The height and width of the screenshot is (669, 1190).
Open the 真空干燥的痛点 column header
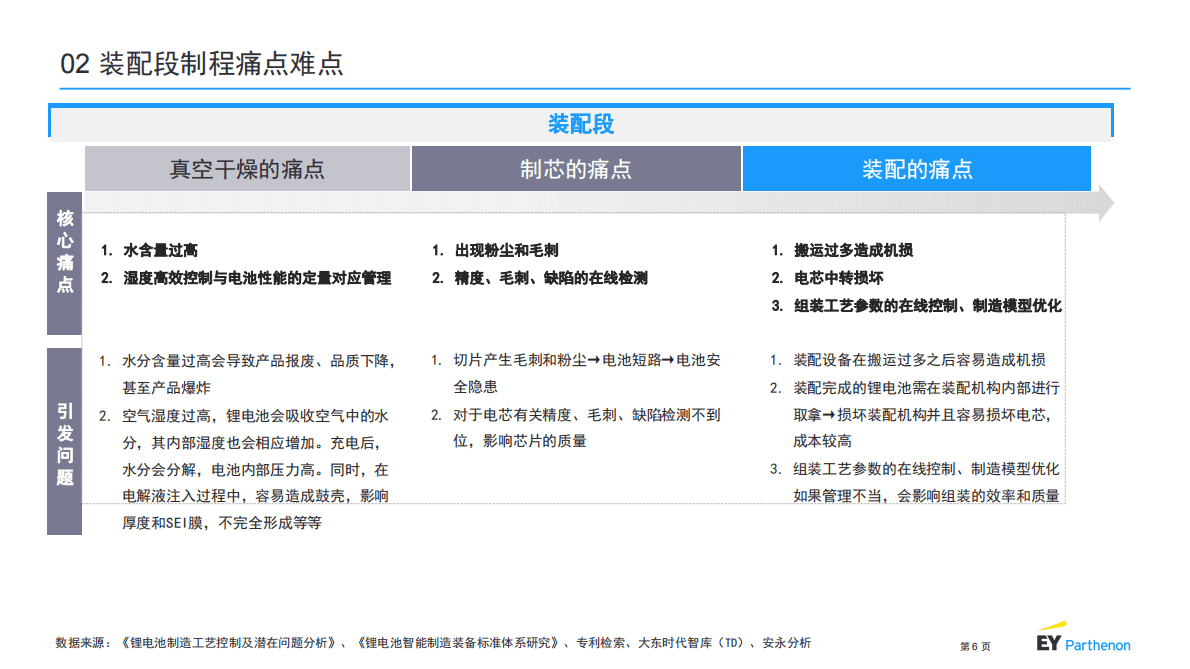coord(249,168)
